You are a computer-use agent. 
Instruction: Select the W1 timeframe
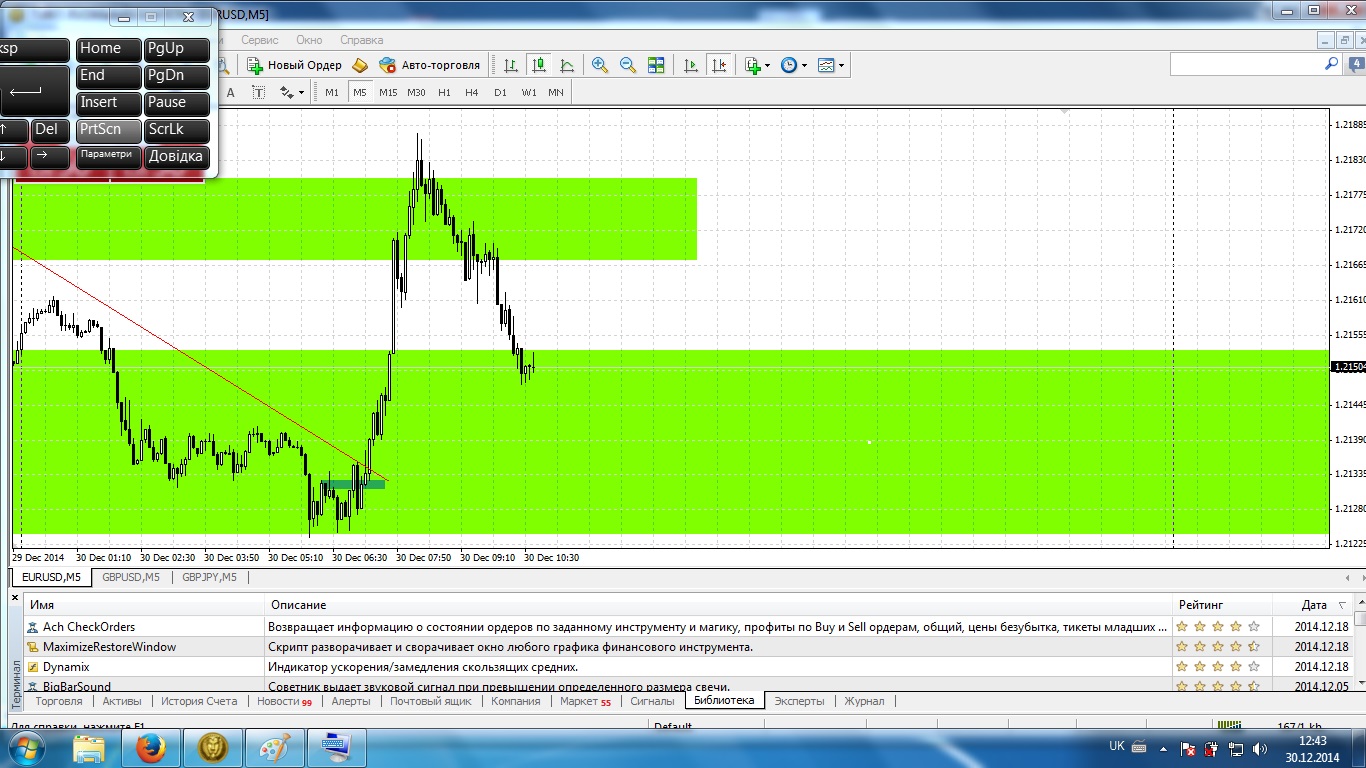point(528,92)
